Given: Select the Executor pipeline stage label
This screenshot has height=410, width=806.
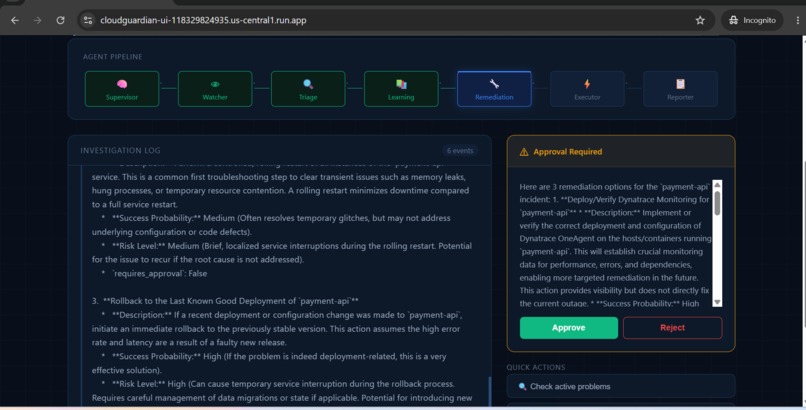Looking at the screenshot, I should [587, 97].
